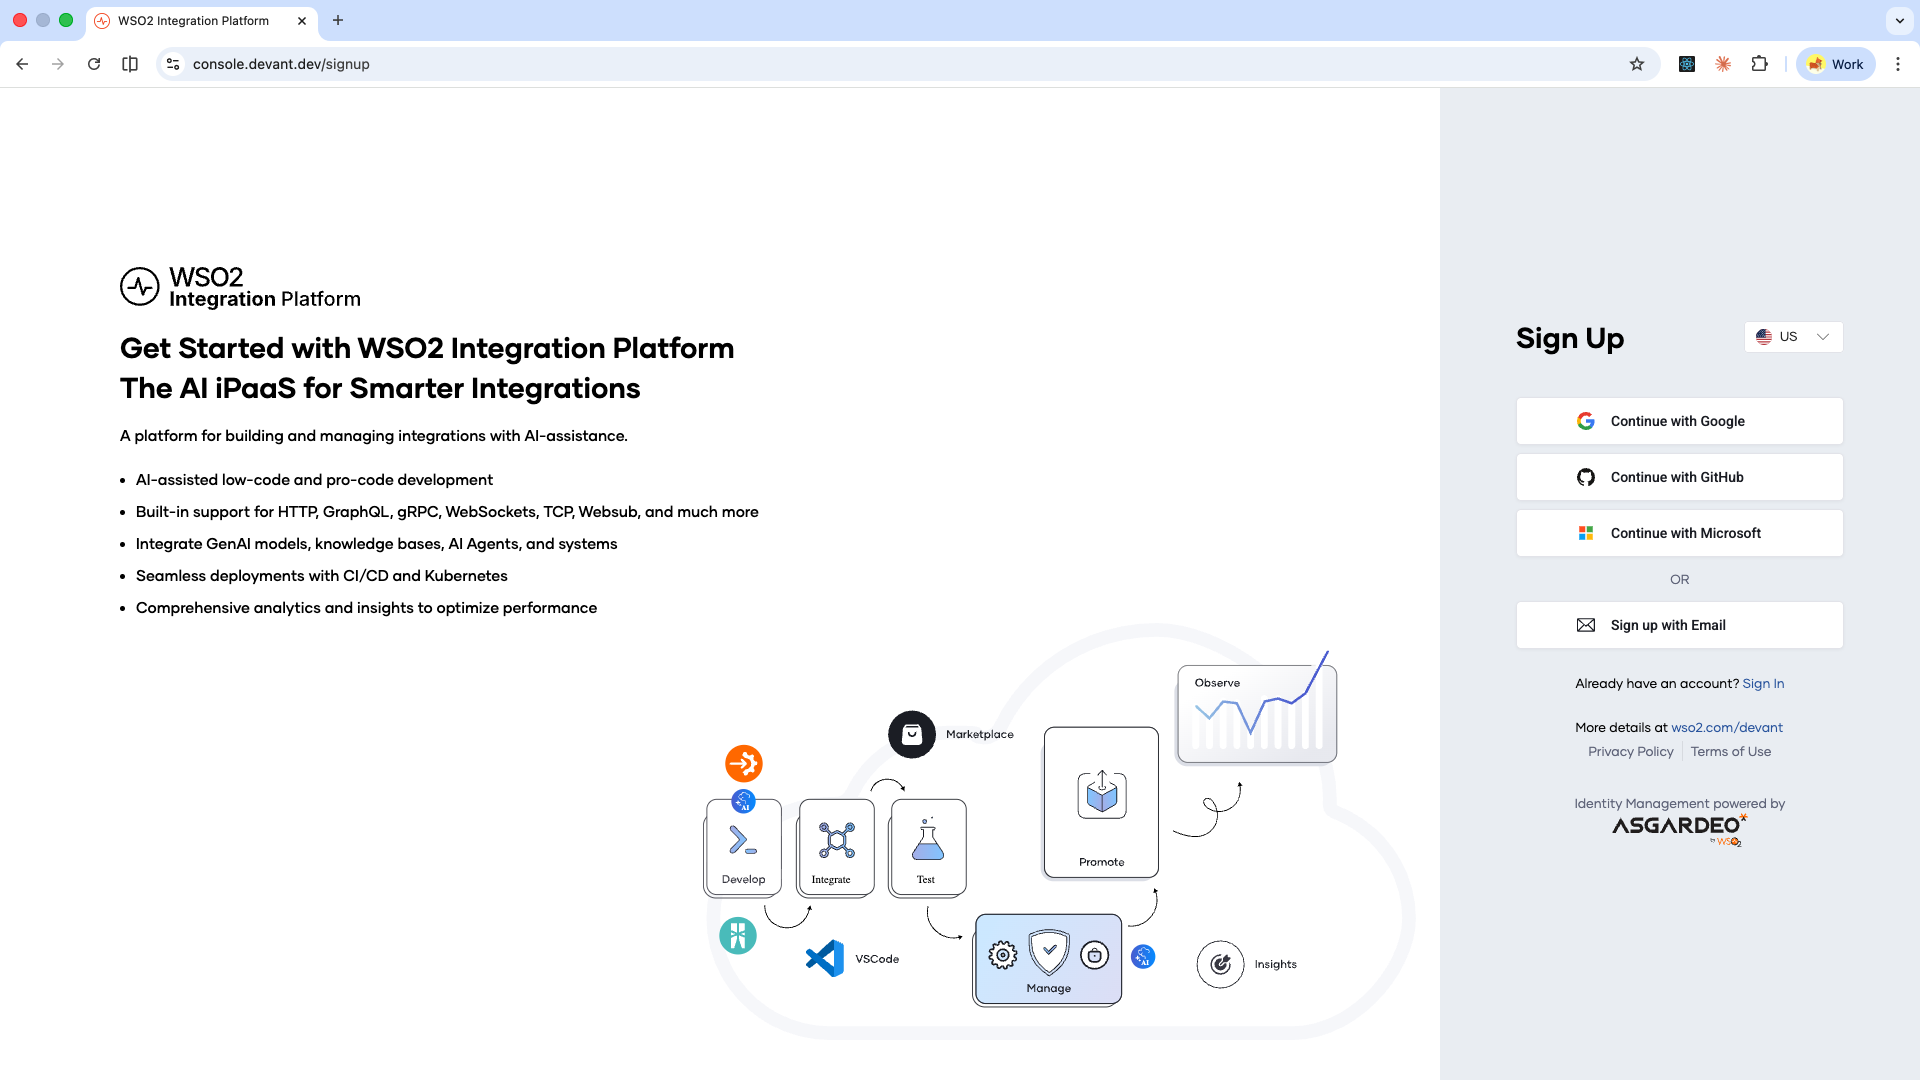Screen dimensions: 1920x1080
Task: Click the Develop terminal card
Action: coord(744,847)
